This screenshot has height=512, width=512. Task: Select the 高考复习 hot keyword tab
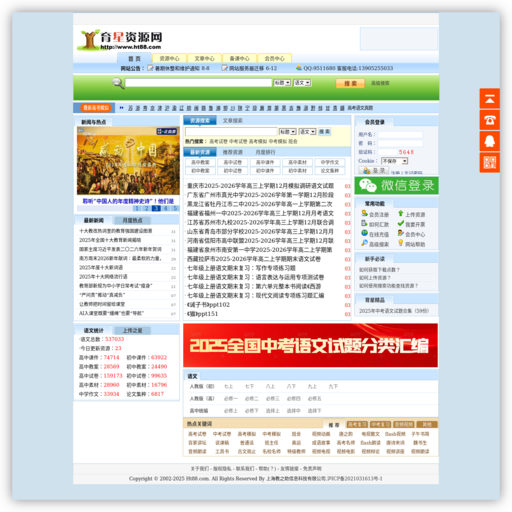357,424
